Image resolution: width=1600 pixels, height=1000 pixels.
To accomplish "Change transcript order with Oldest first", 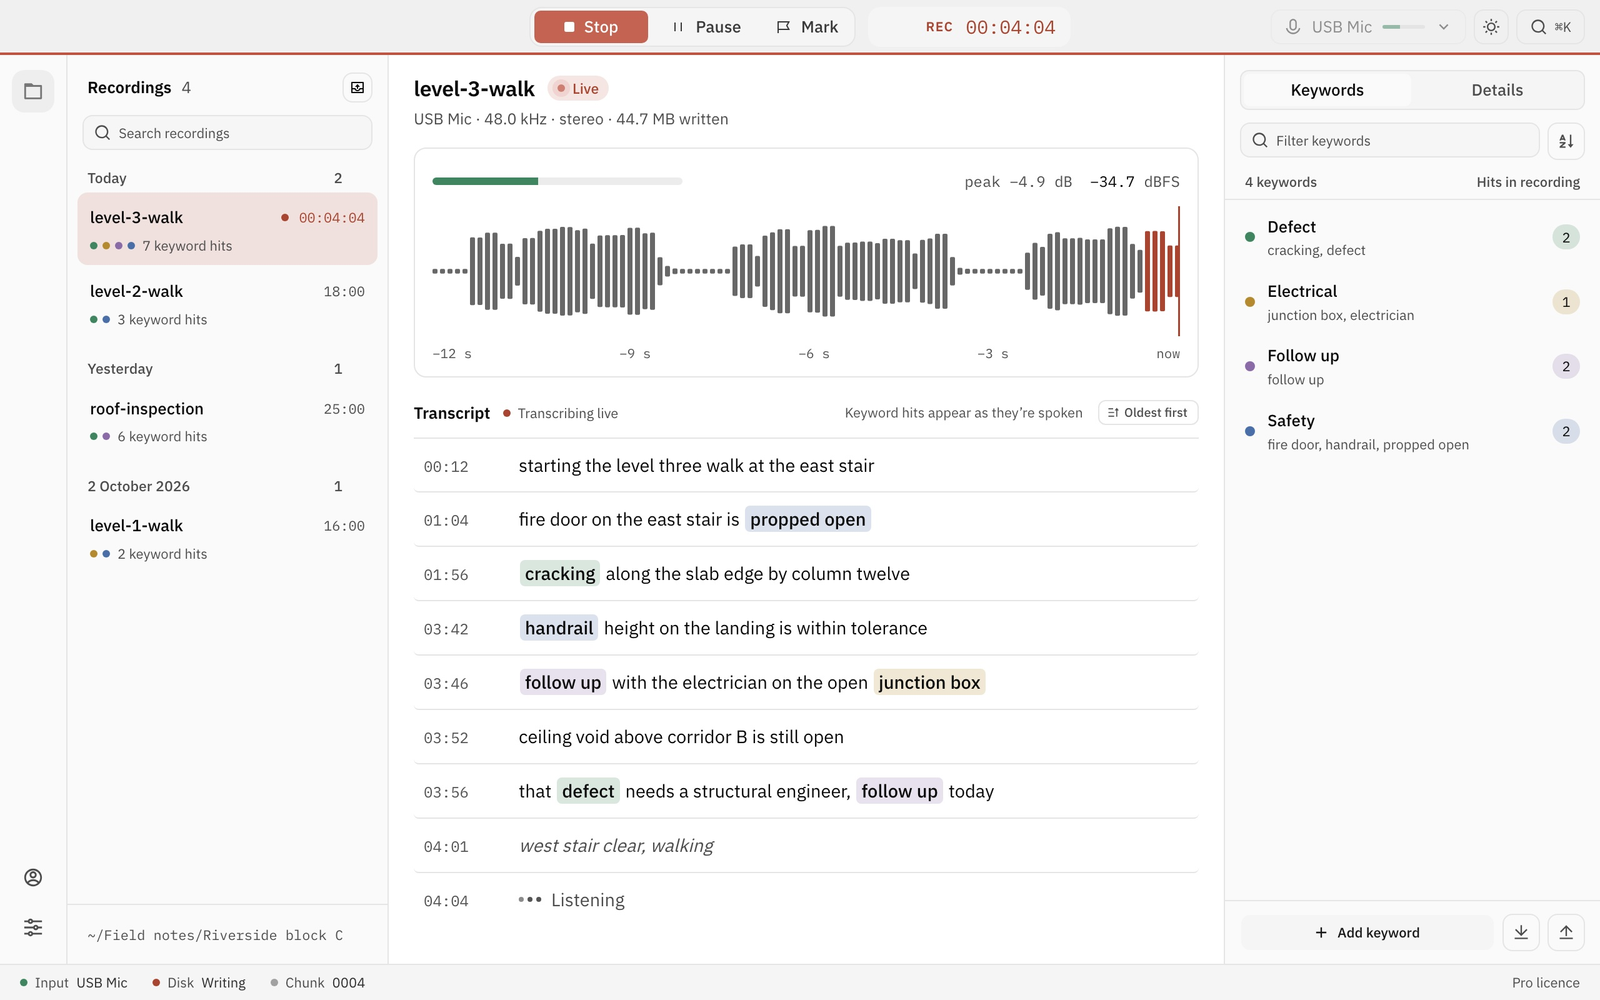I will click(1148, 412).
